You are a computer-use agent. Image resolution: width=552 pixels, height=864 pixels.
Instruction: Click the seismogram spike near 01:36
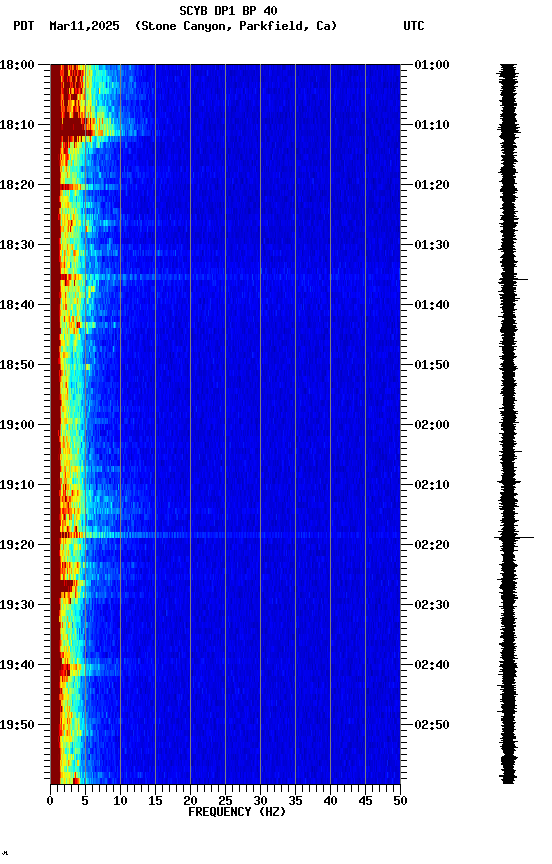coord(514,279)
